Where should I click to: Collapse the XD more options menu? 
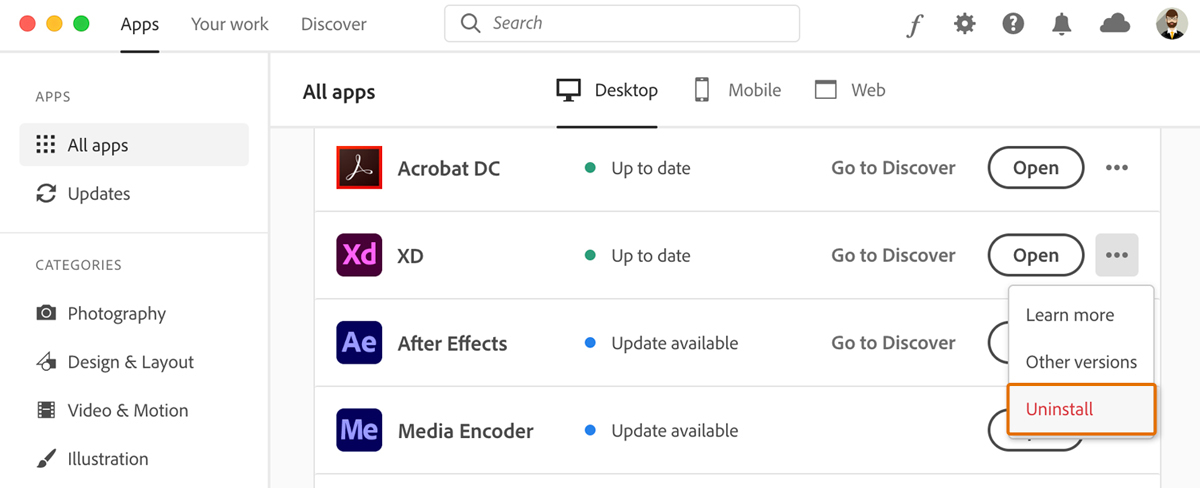click(1117, 255)
